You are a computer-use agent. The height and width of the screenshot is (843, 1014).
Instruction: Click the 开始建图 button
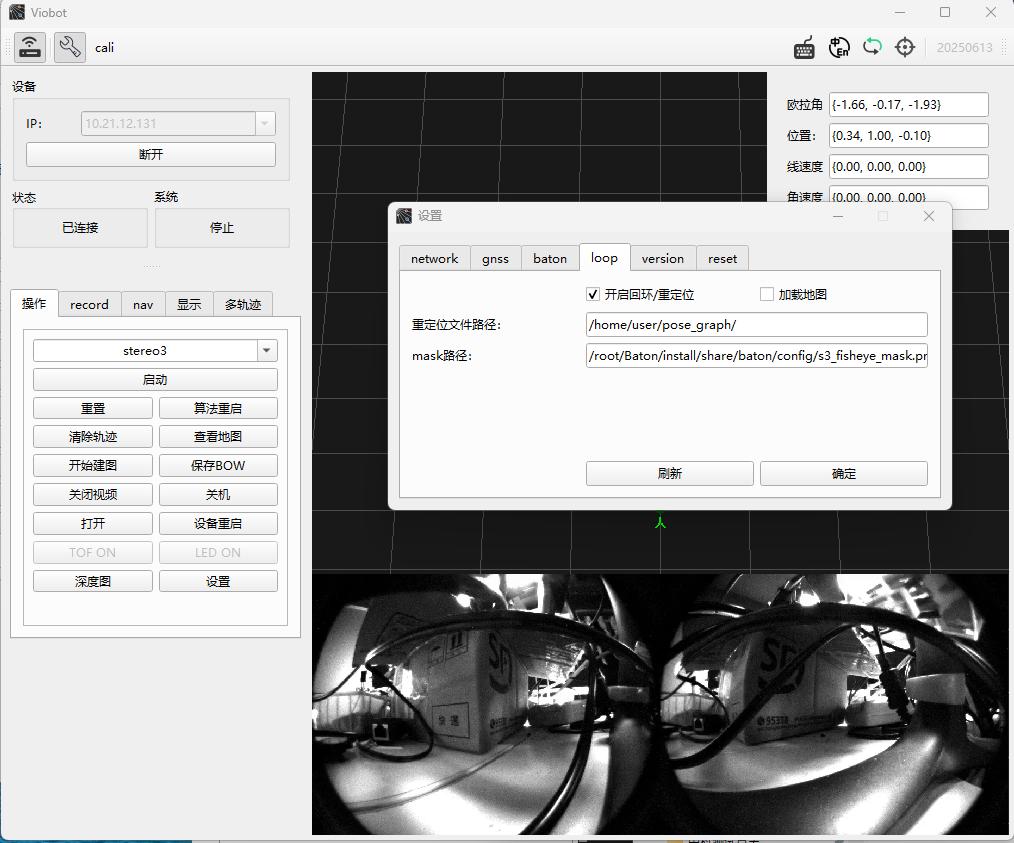(93, 465)
